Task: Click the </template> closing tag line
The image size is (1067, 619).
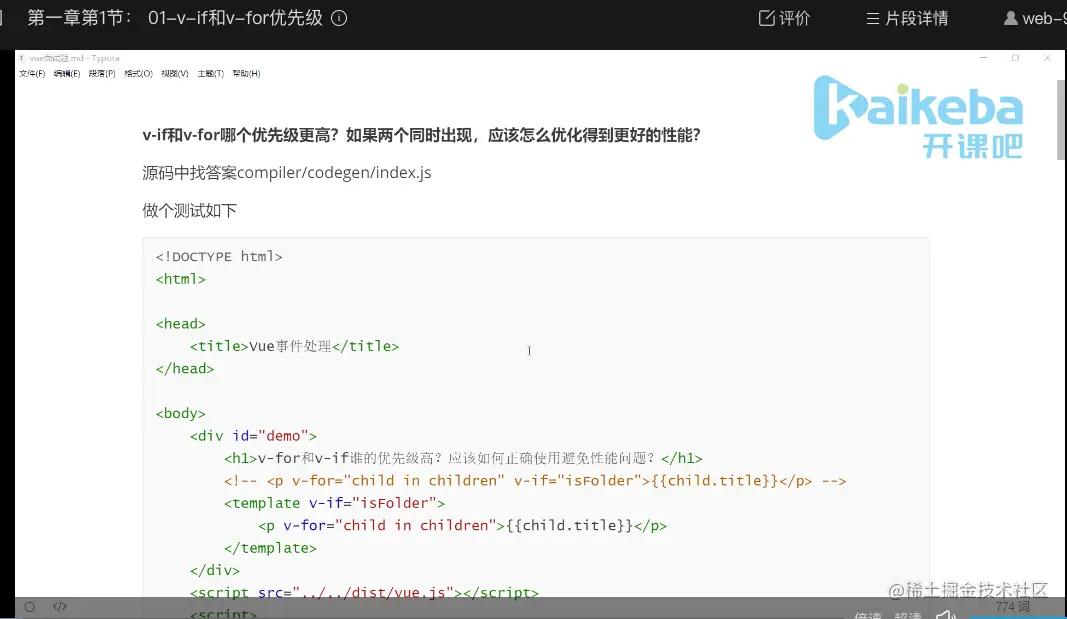Action: pos(270,548)
